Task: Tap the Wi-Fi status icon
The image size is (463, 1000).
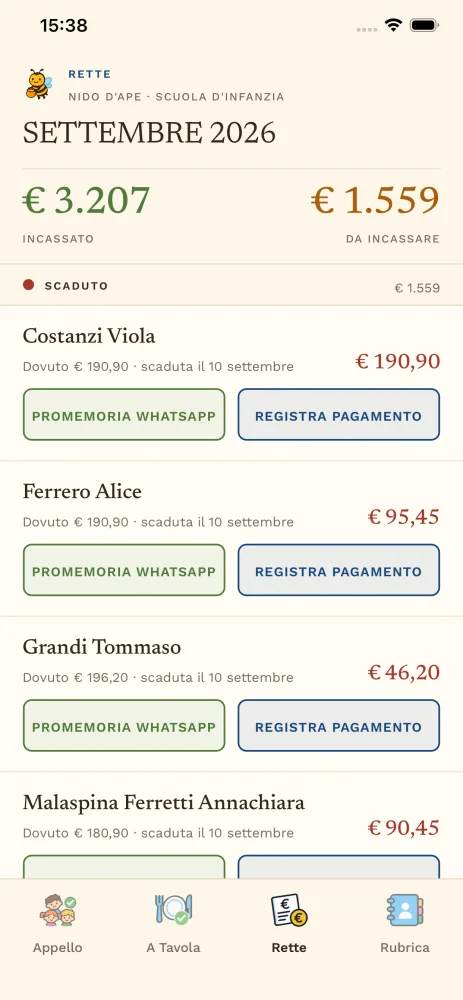Action: click(393, 26)
